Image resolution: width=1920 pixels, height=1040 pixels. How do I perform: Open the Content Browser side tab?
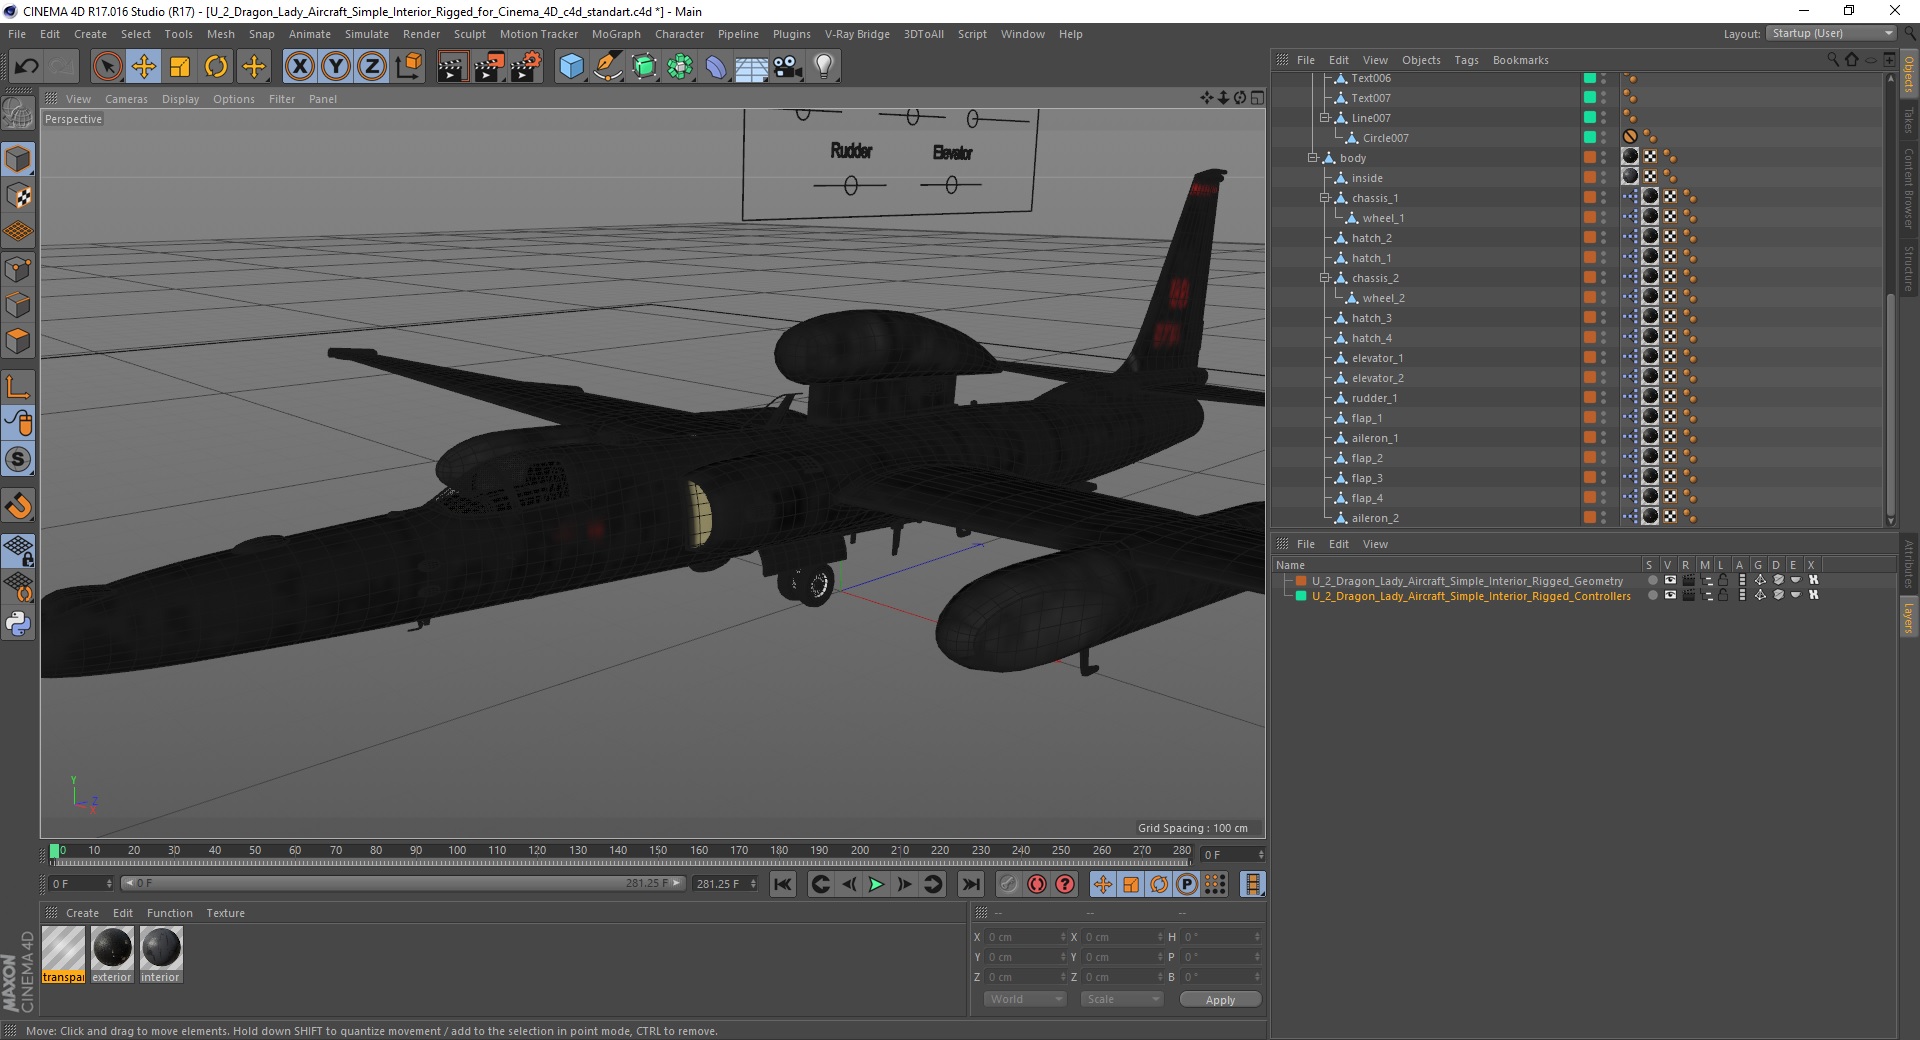click(1908, 188)
